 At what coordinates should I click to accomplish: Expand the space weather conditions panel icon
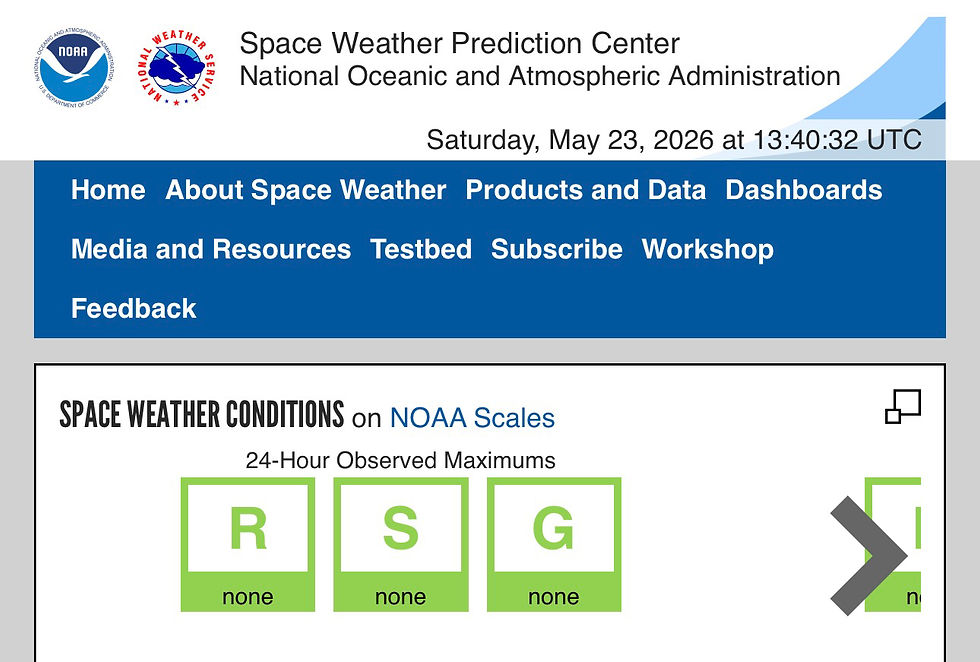click(902, 406)
